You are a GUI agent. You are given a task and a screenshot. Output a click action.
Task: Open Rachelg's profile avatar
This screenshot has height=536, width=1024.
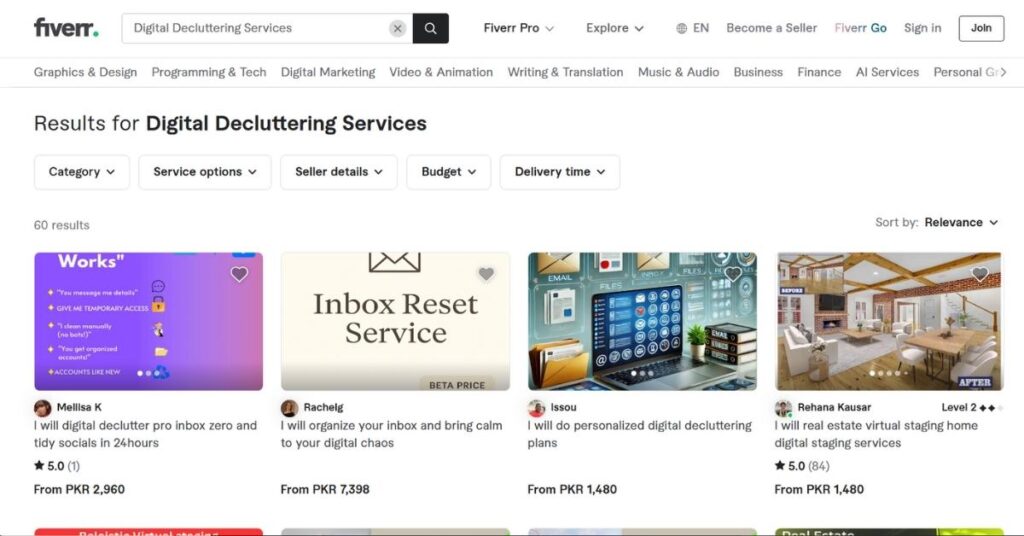289,408
